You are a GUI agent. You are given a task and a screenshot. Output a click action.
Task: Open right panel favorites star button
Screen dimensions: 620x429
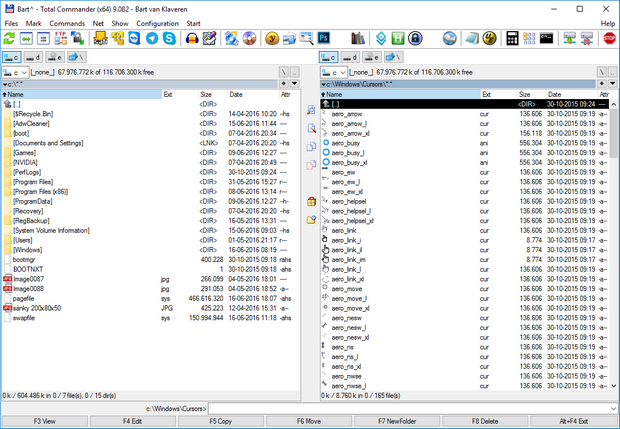(601, 84)
